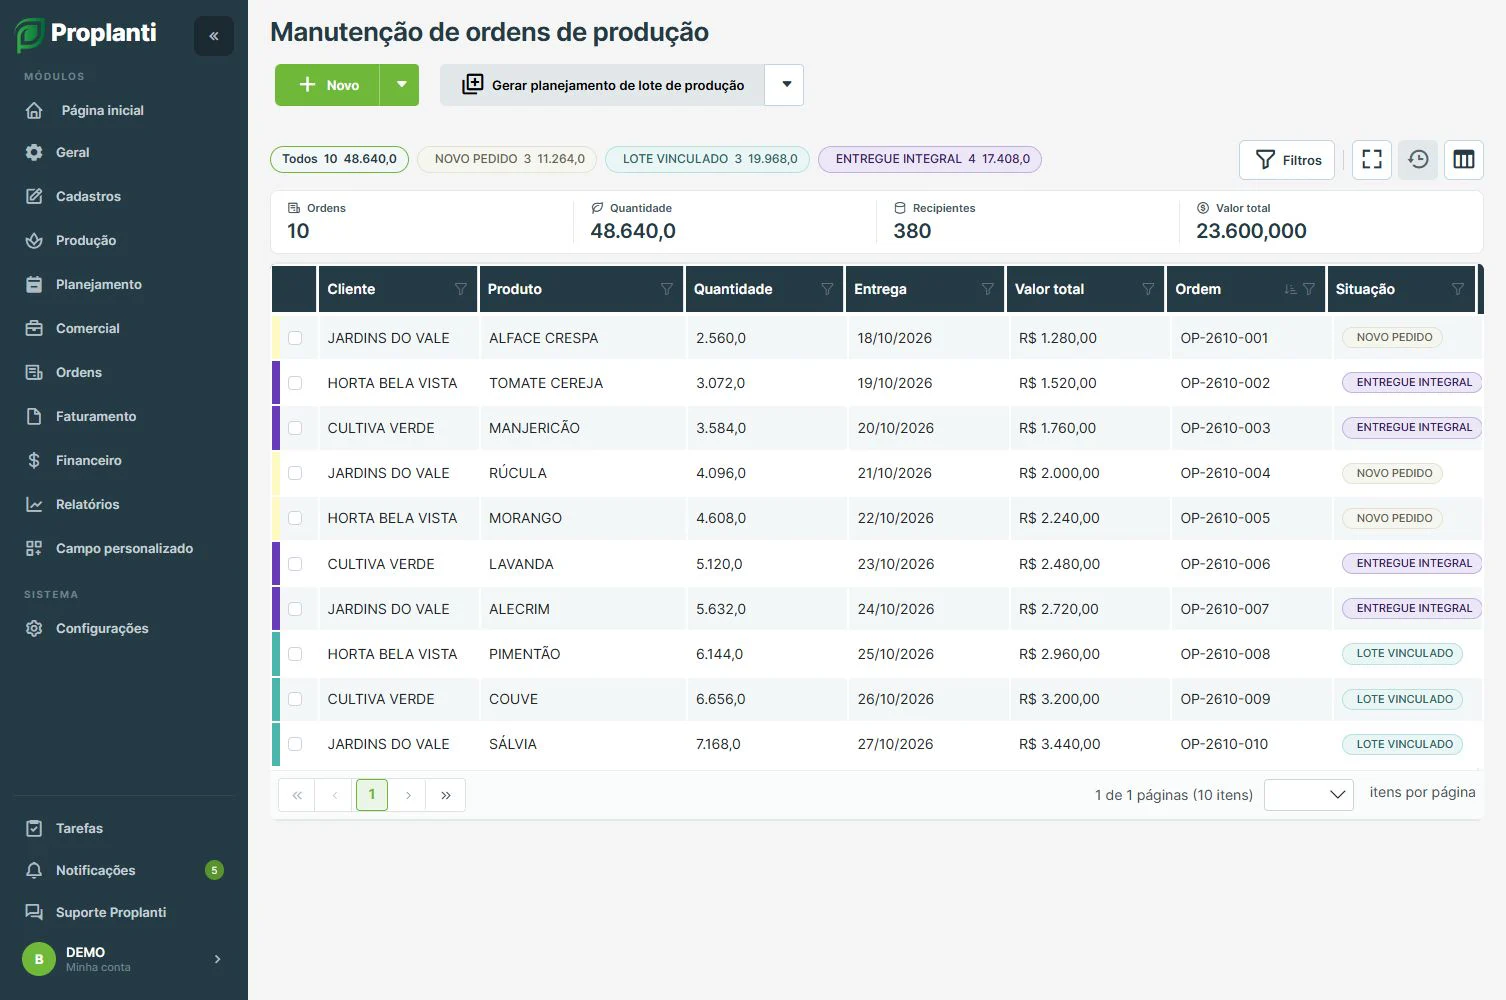Viewport: 1506px width, 1000px height.
Task: Click the Proplanti leaf logo
Action: 29,35
